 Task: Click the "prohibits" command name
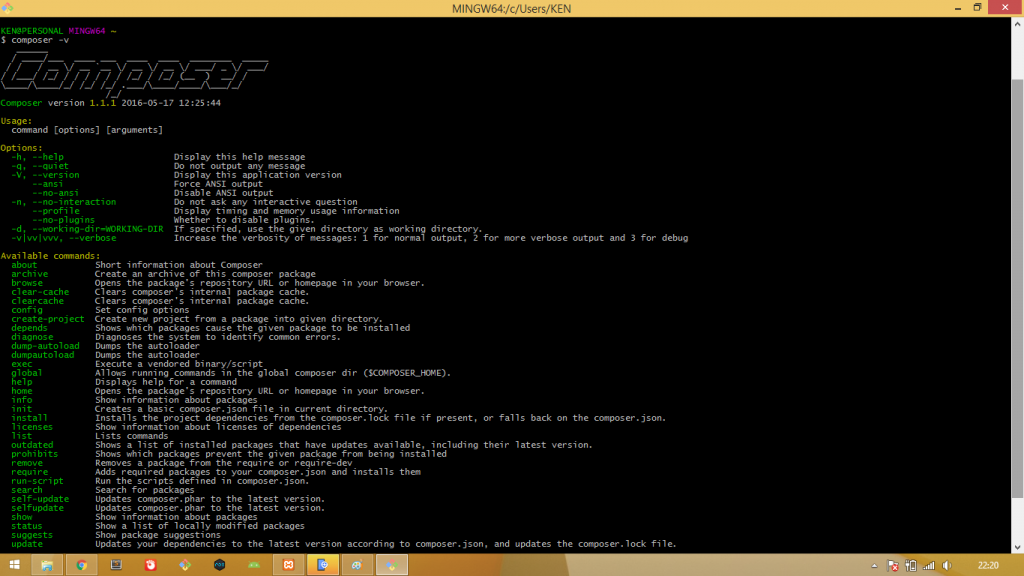tap(35, 454)
